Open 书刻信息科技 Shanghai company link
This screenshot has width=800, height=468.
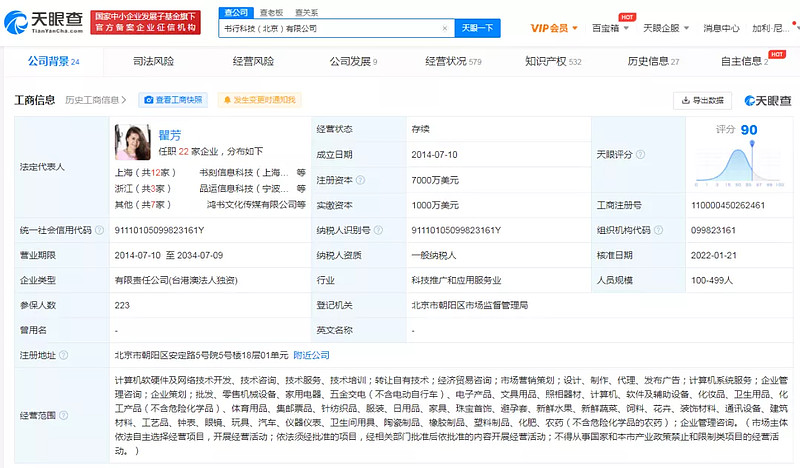pyautogui.click(x=244, y=173)
